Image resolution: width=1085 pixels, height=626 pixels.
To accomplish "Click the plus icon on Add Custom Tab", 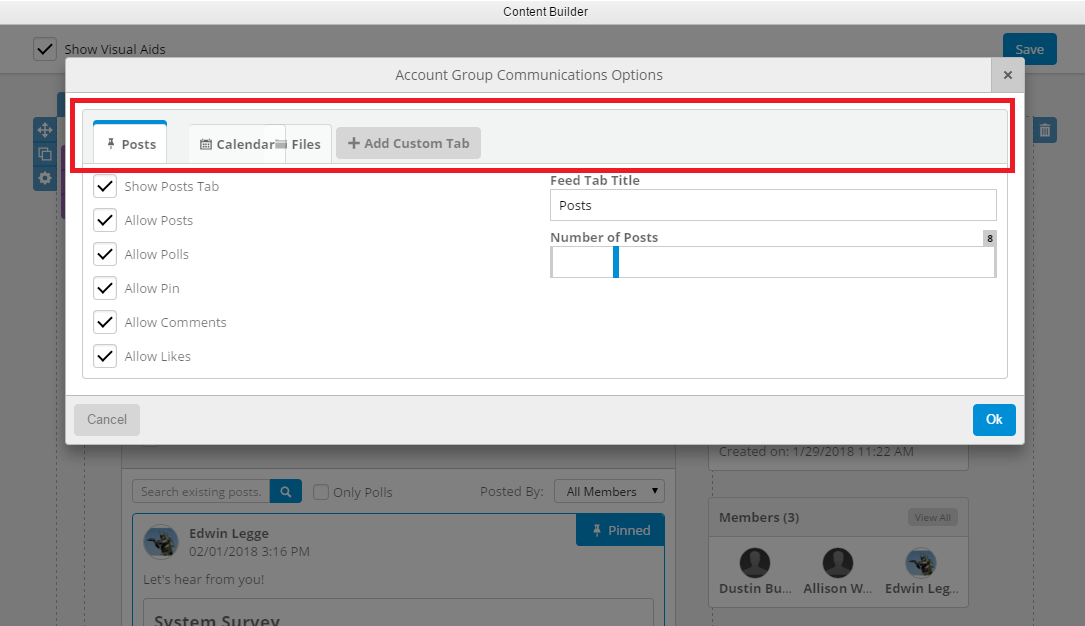I will pos(354,143).
